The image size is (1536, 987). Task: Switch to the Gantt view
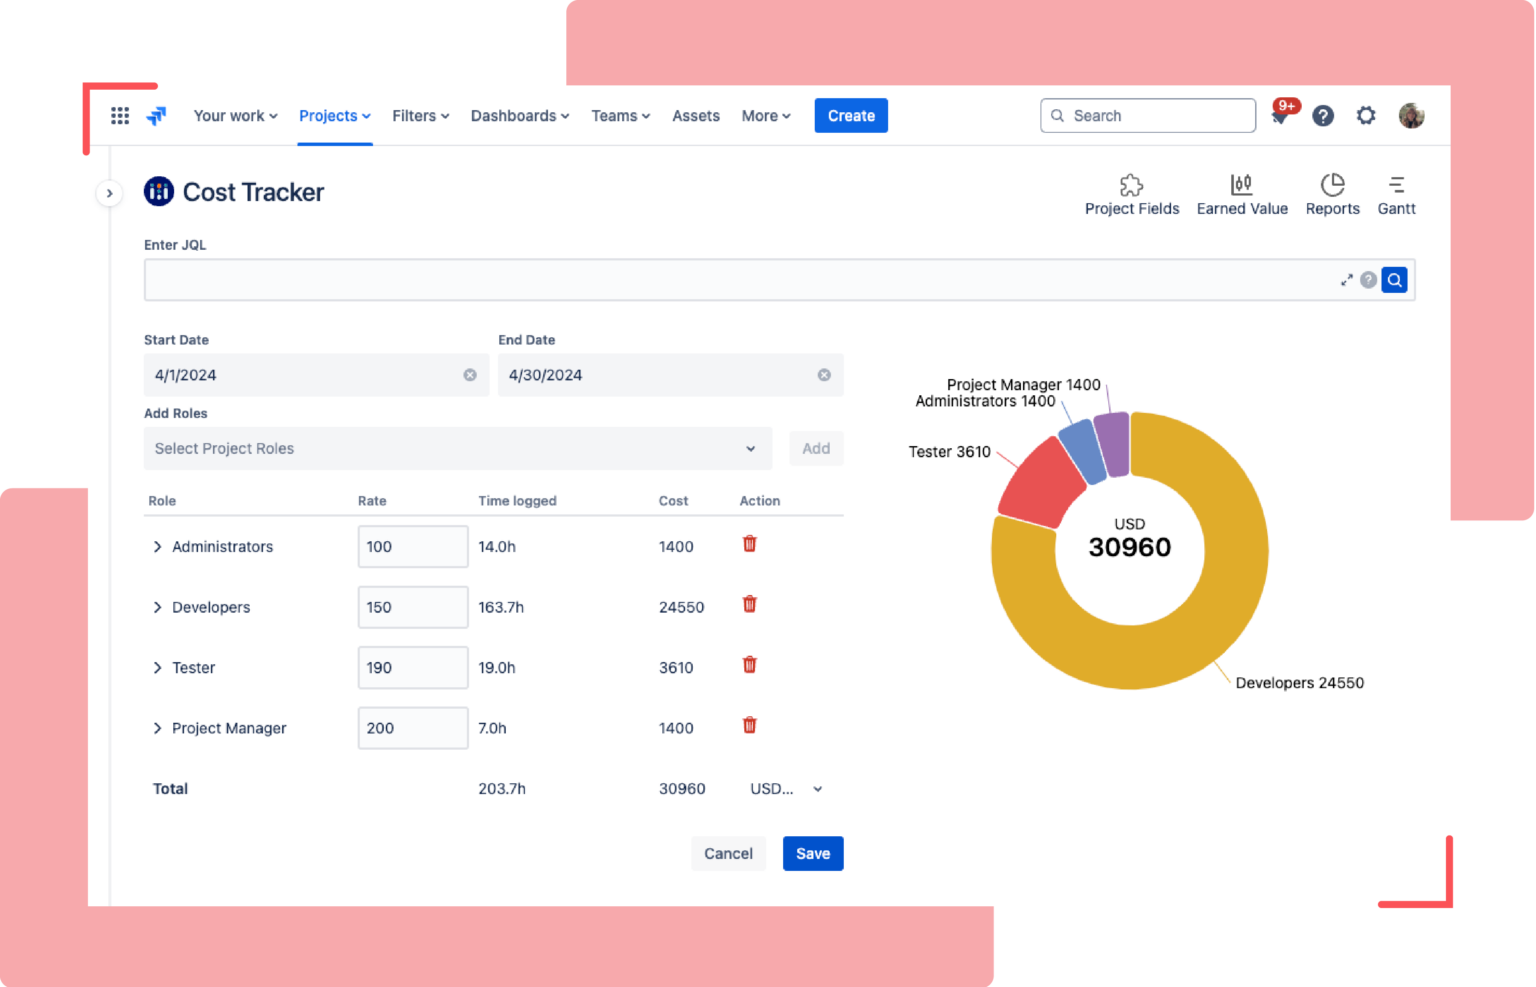point(1396,193)
